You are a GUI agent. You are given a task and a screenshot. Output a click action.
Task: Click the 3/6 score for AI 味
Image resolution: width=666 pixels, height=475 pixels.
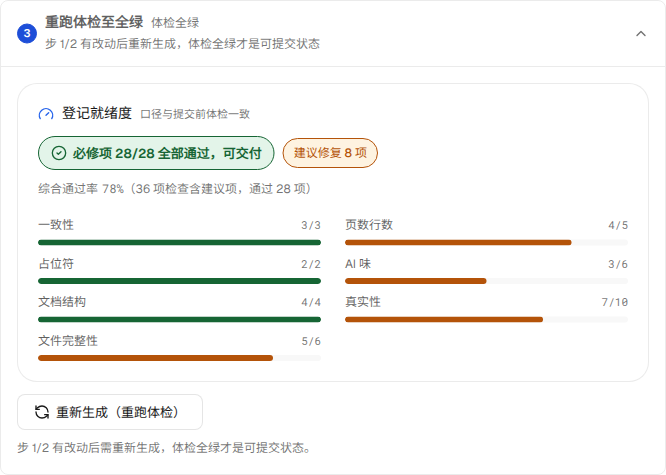[x=618, y=264]
